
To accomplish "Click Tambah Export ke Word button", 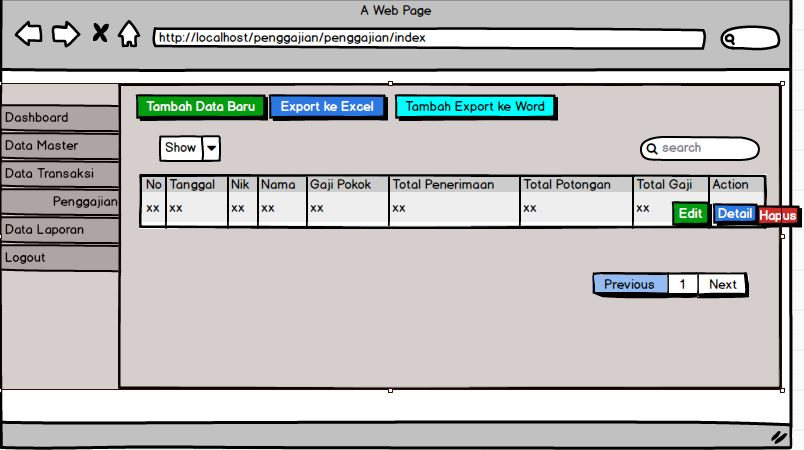I will (475, 107).
